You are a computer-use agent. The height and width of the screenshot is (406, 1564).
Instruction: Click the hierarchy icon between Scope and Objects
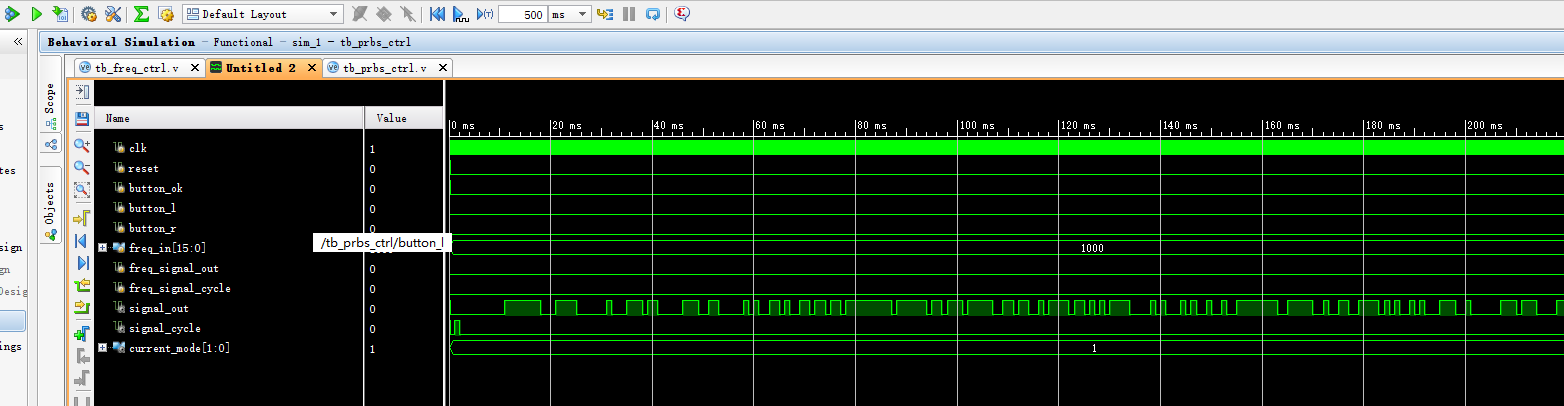51,145
